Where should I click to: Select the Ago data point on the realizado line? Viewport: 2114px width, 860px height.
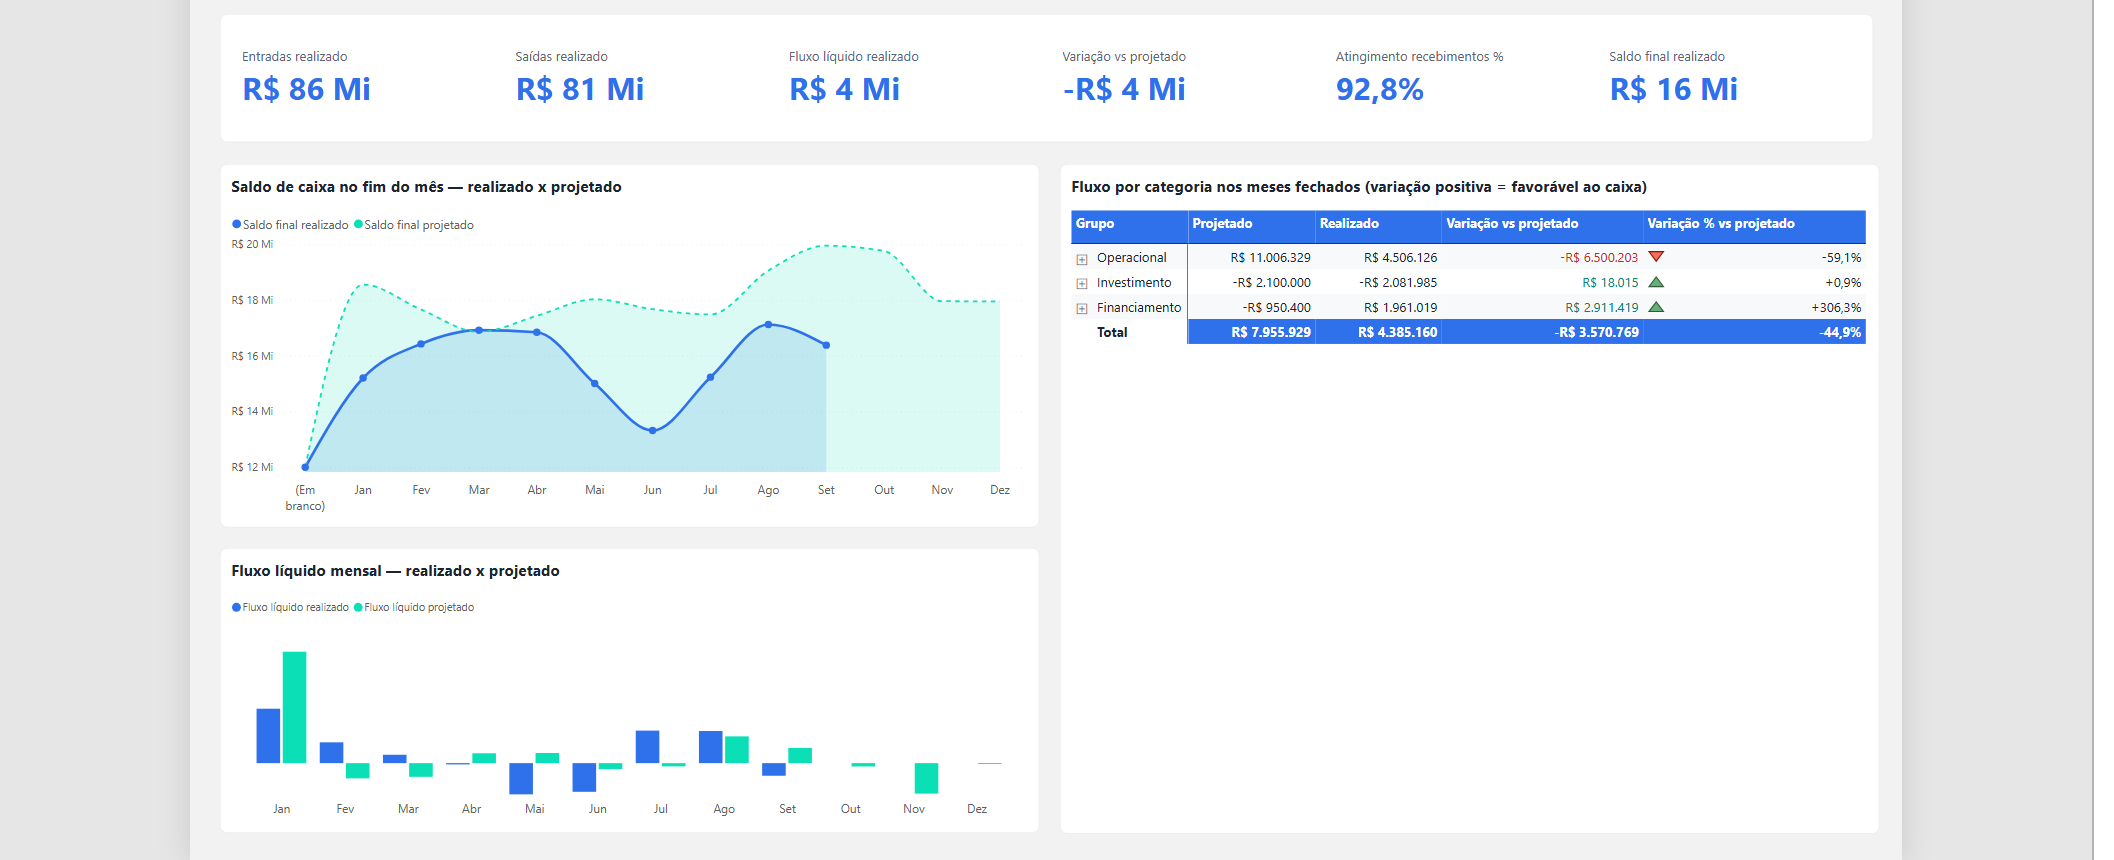tap(768, 324)
